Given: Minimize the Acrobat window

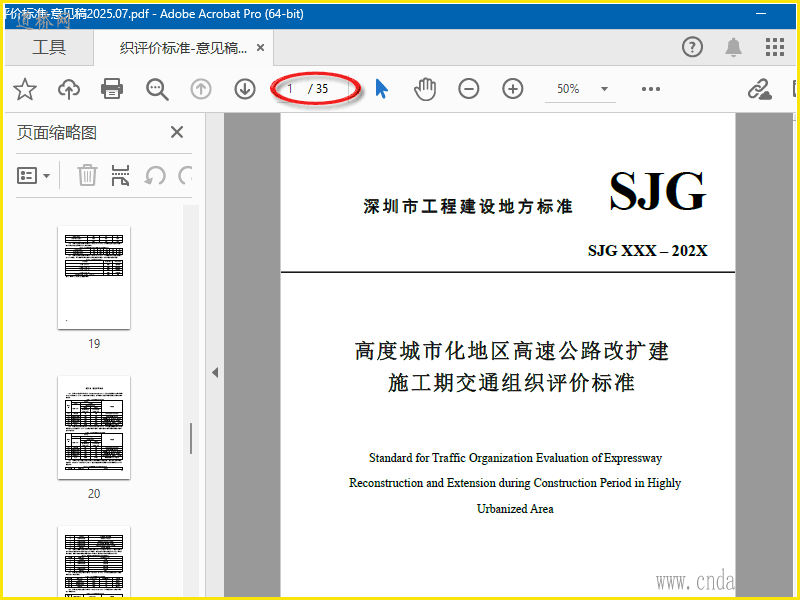Looking at the screenshot, I should click(x=761, y=13).
